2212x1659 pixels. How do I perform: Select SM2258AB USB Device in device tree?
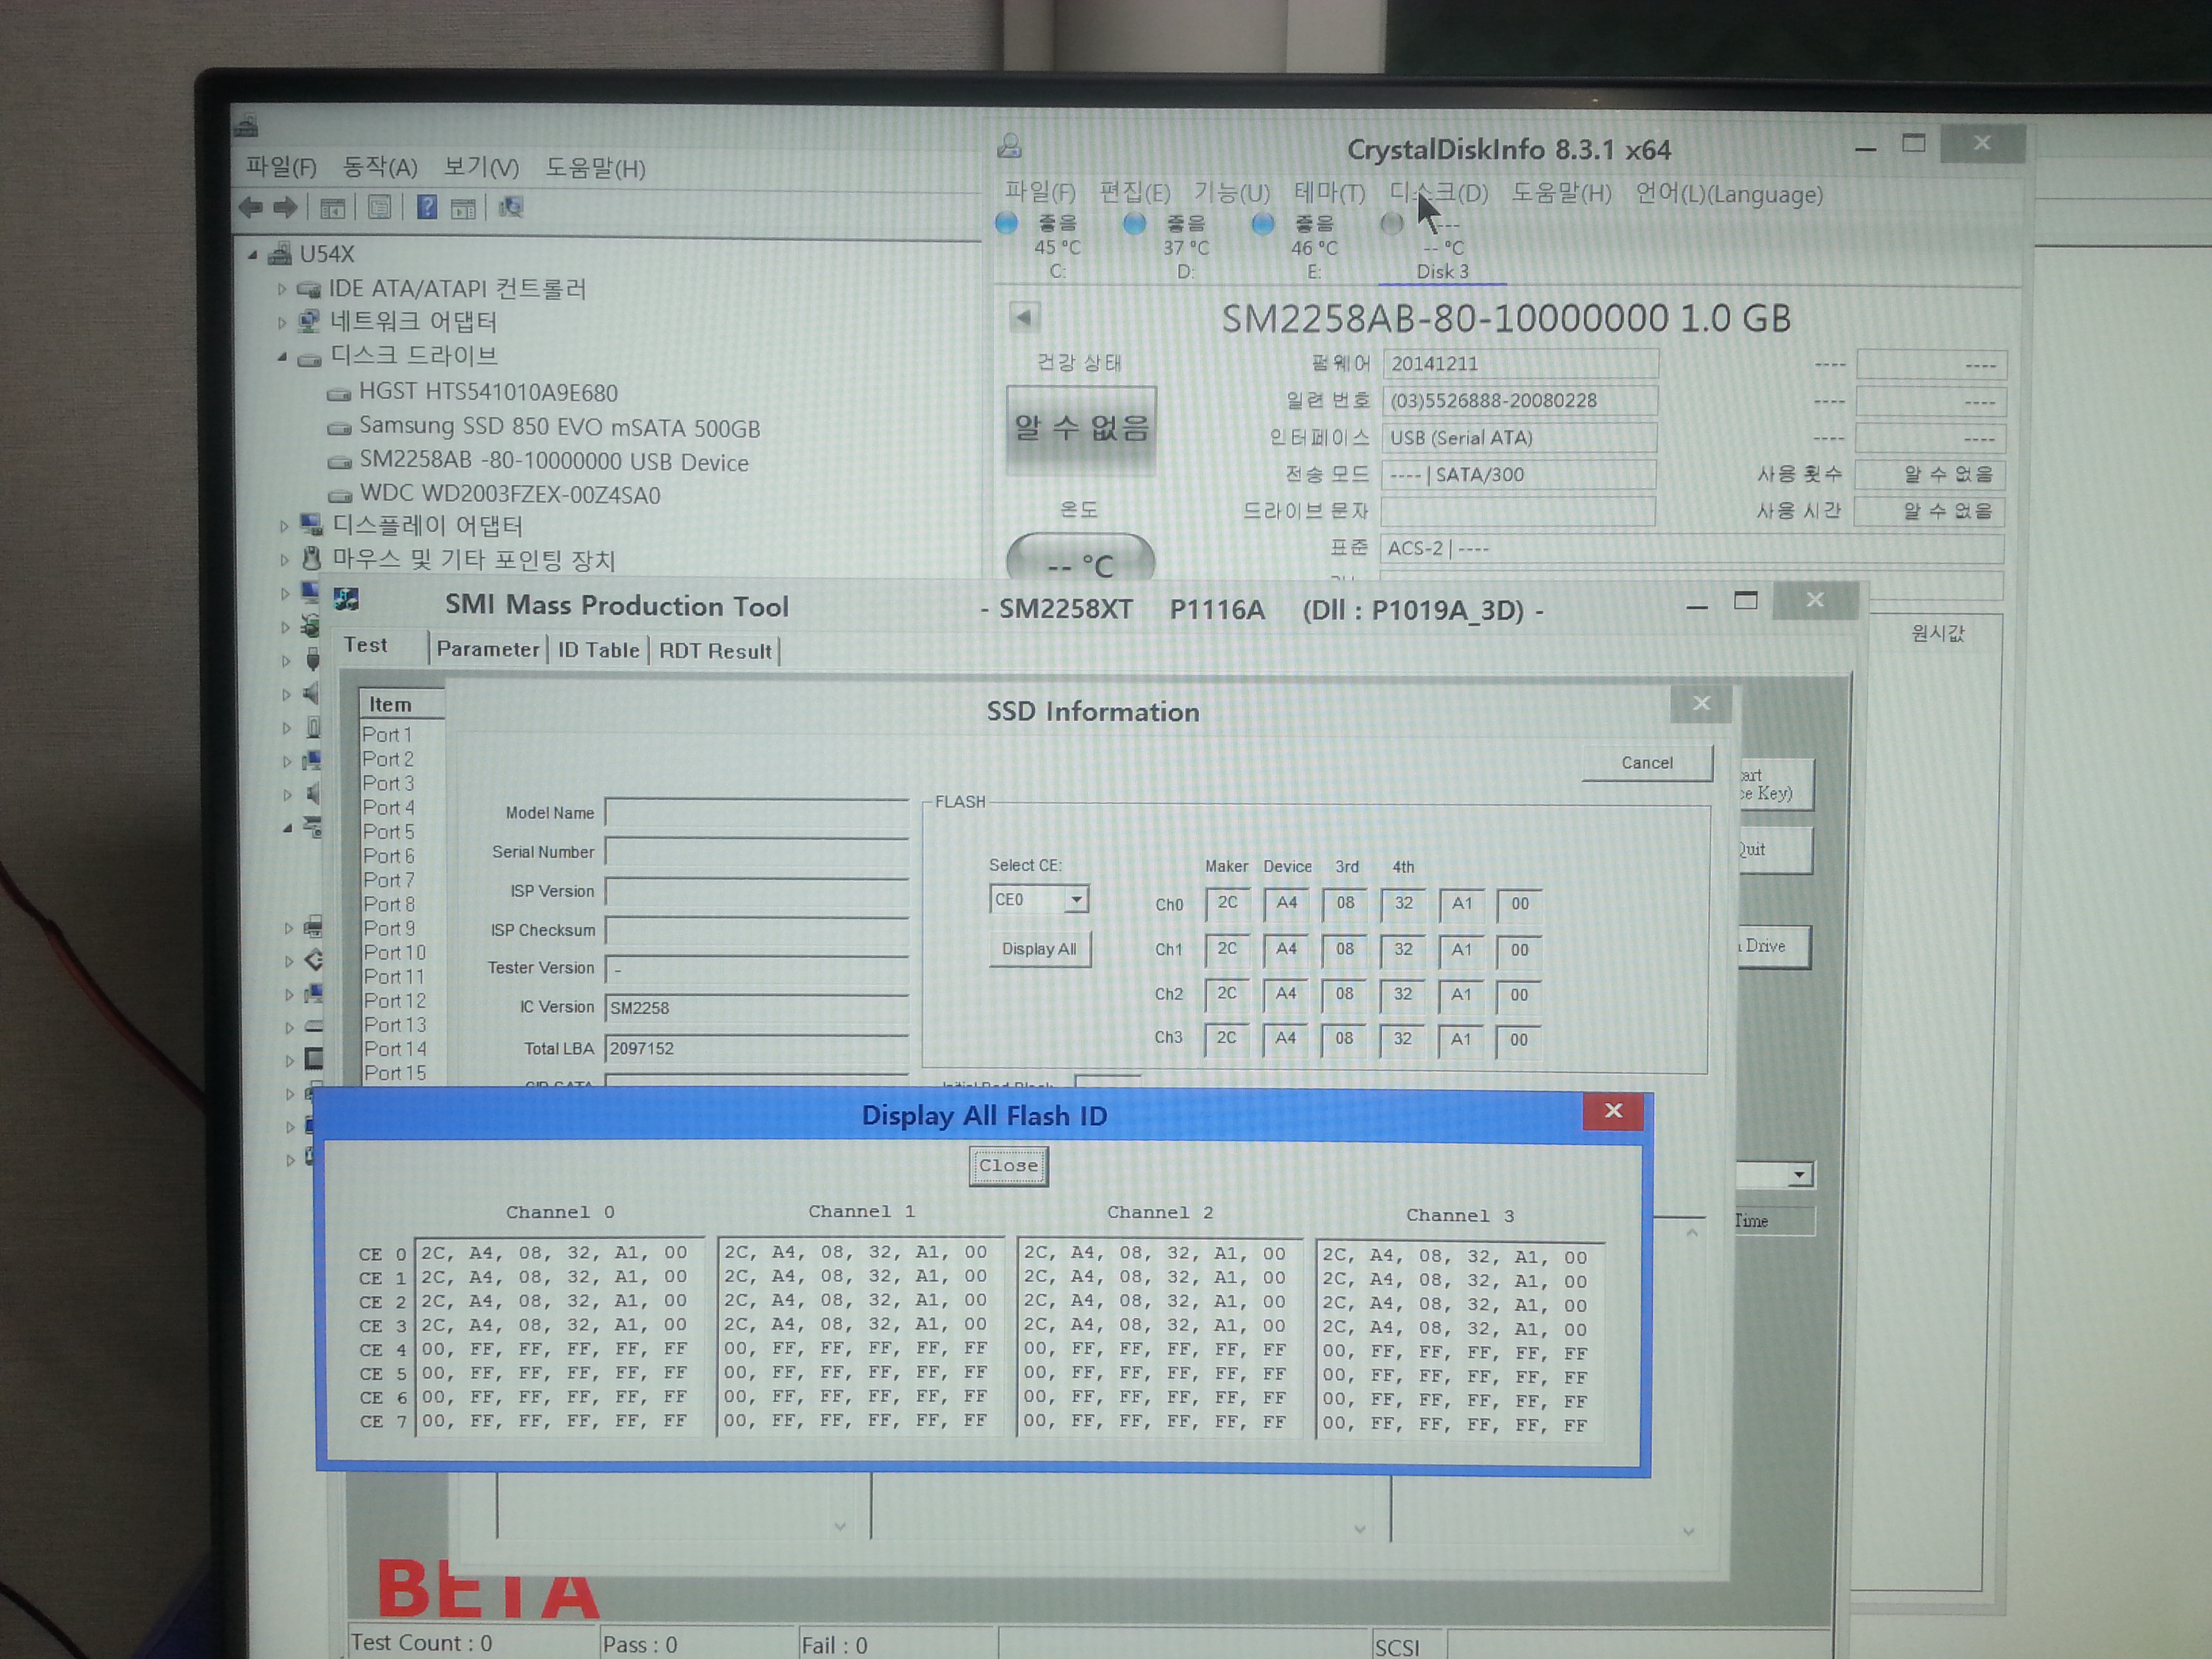[553, 462]
